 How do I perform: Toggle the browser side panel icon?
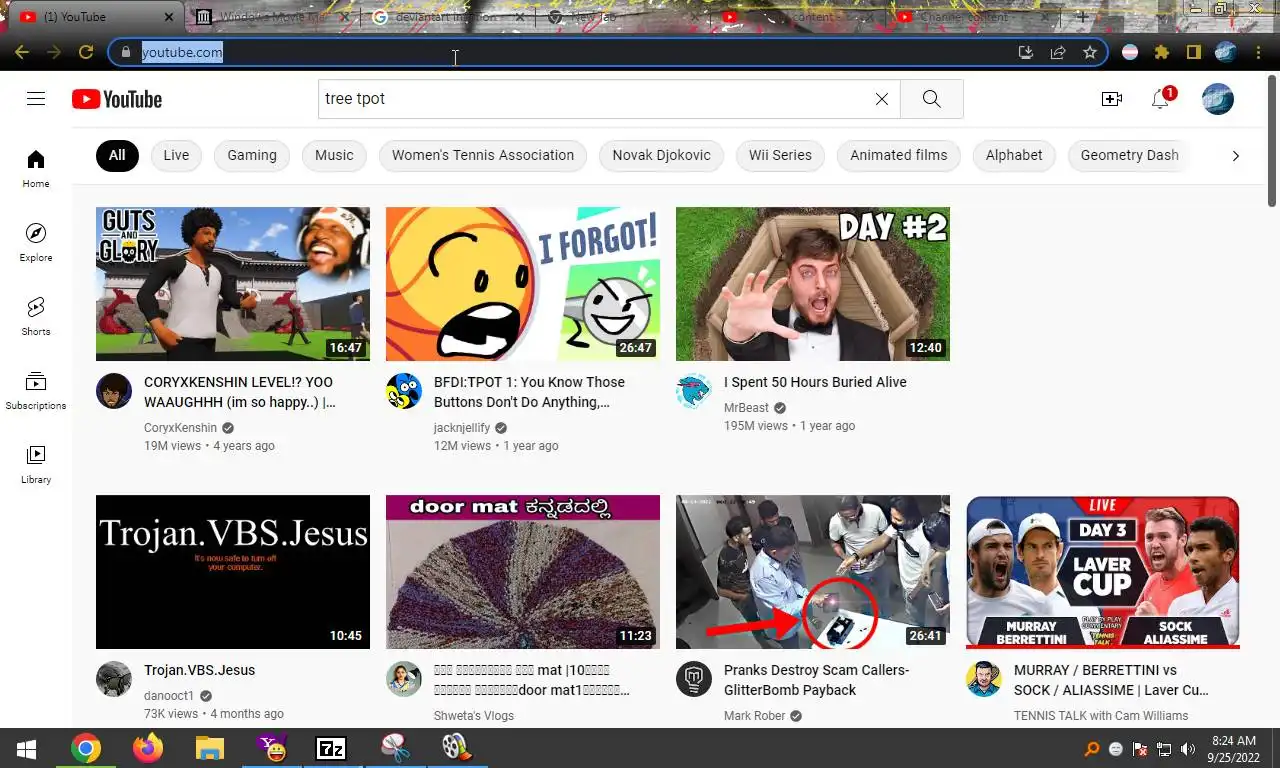pyautogui.click(x=1193, y=52)
